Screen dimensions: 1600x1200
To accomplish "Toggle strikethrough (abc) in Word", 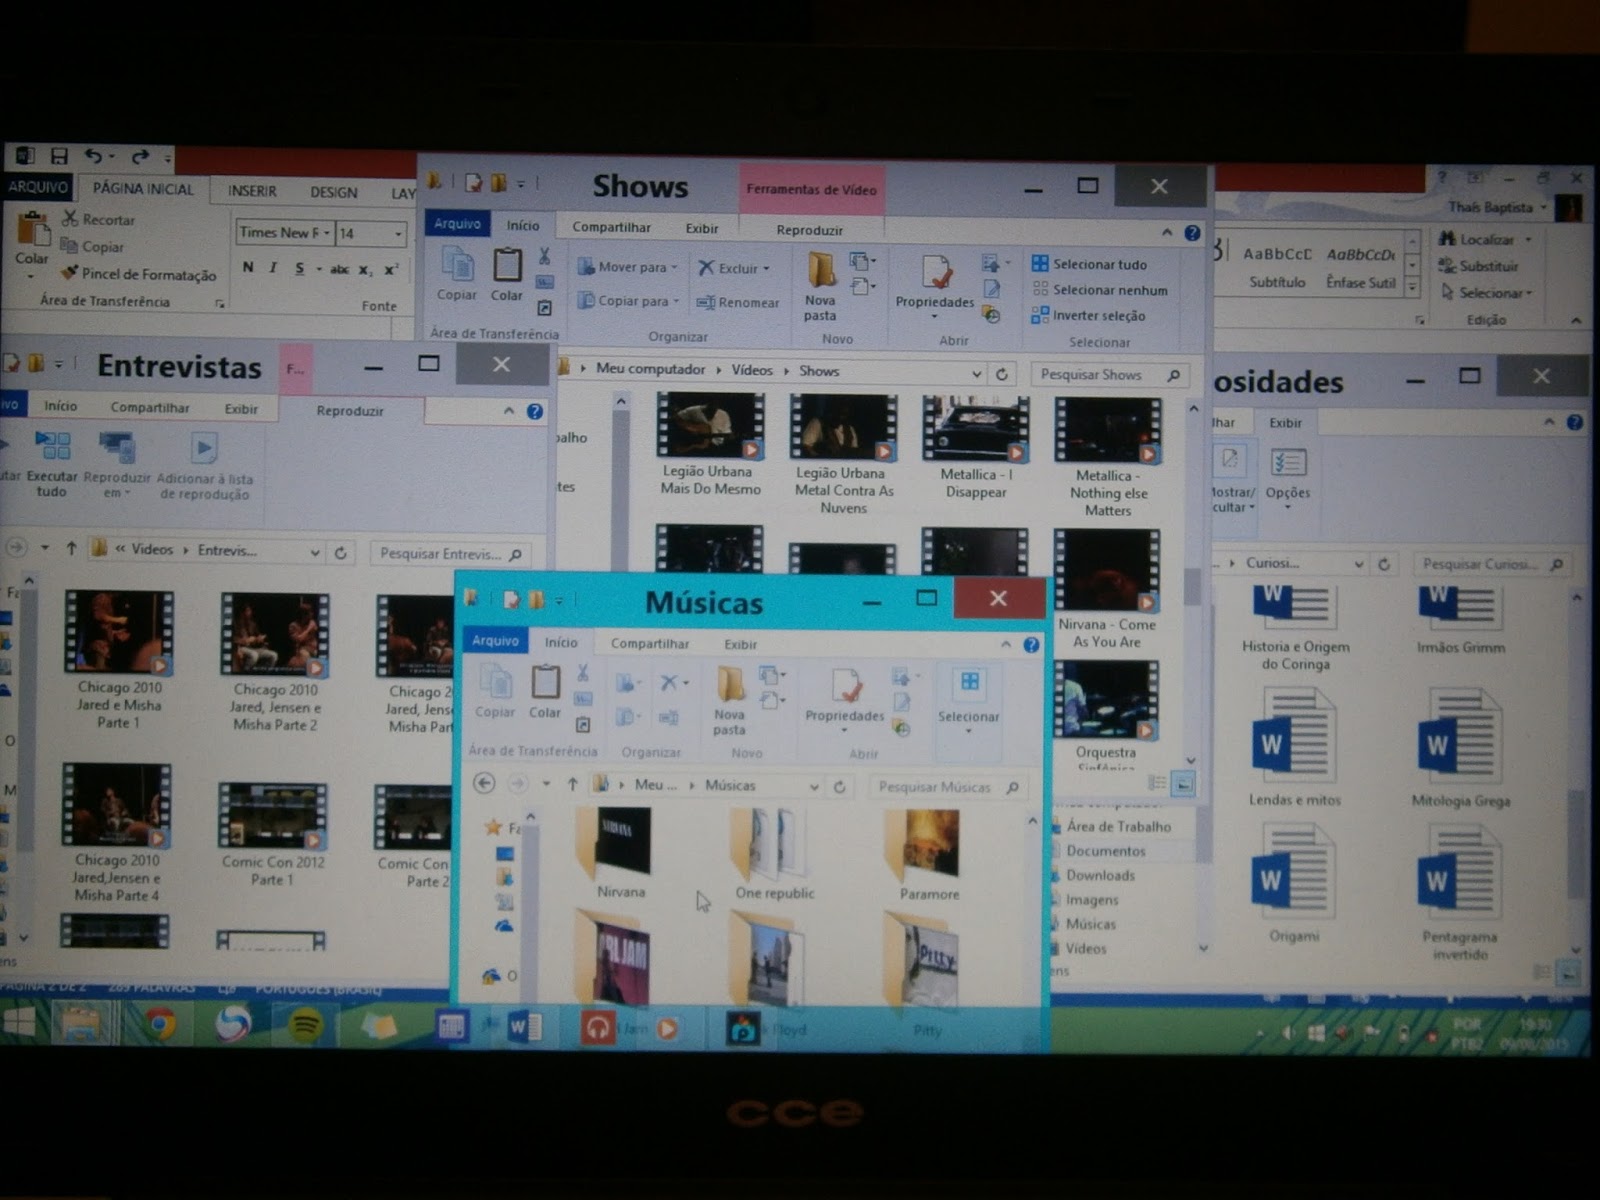I will coord(340,269).
